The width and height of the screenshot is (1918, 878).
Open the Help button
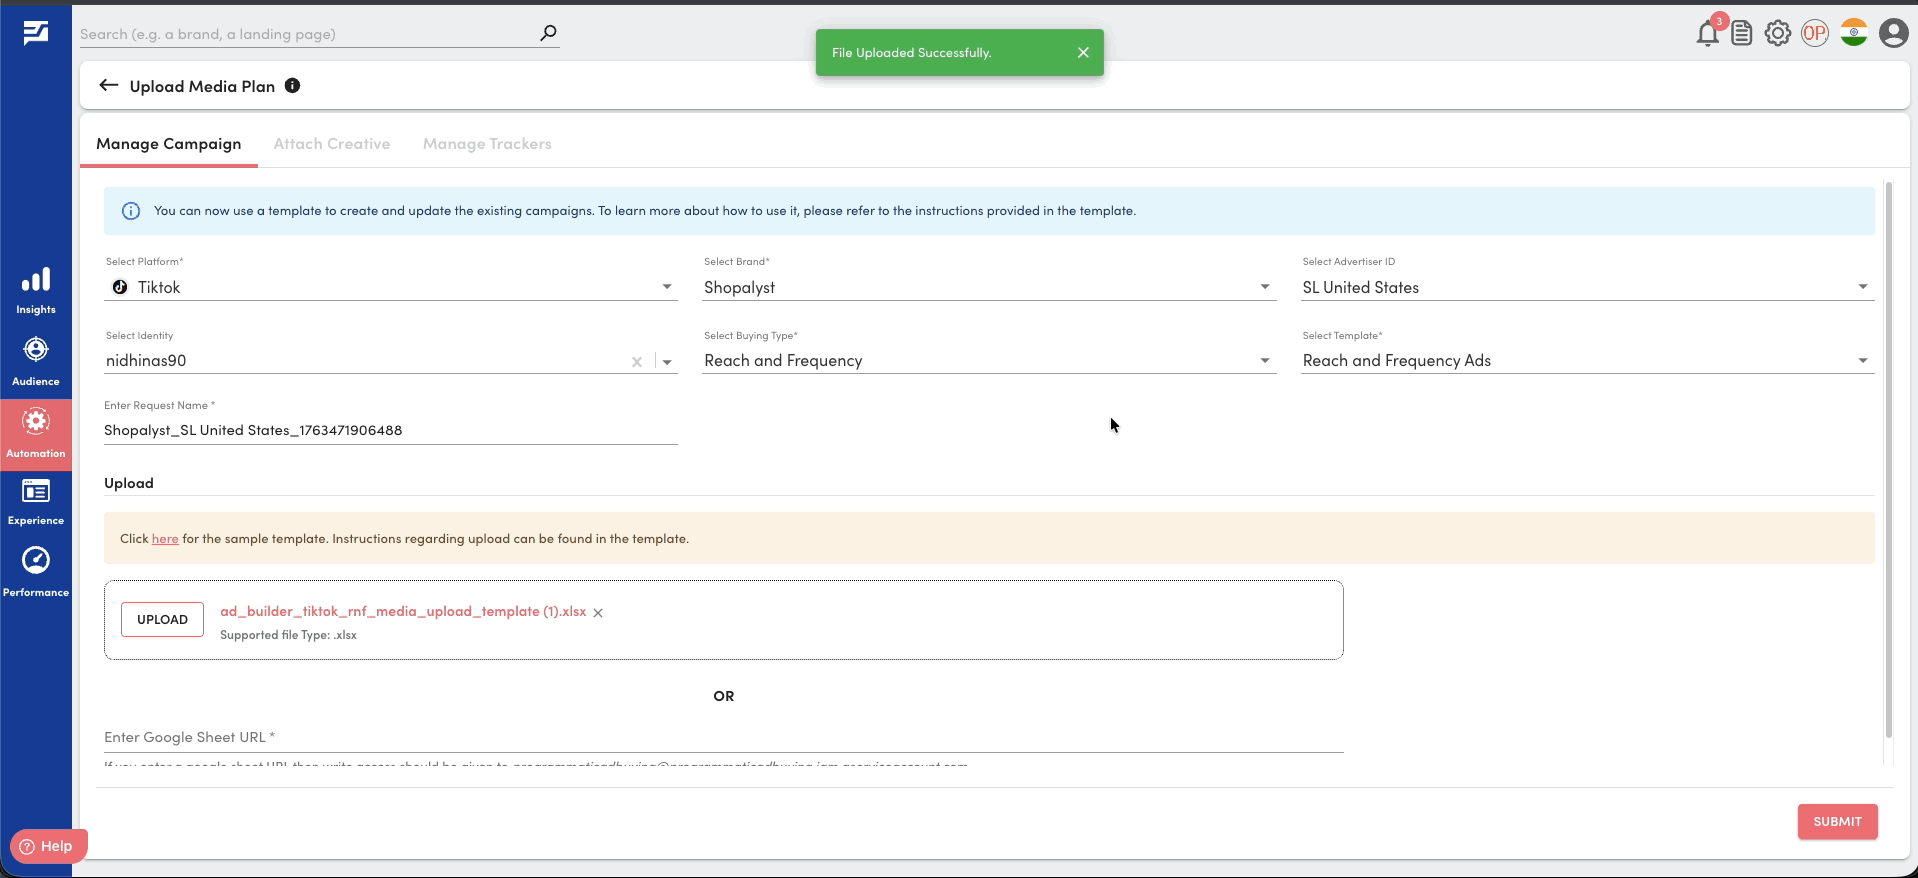tap(48, 846)
